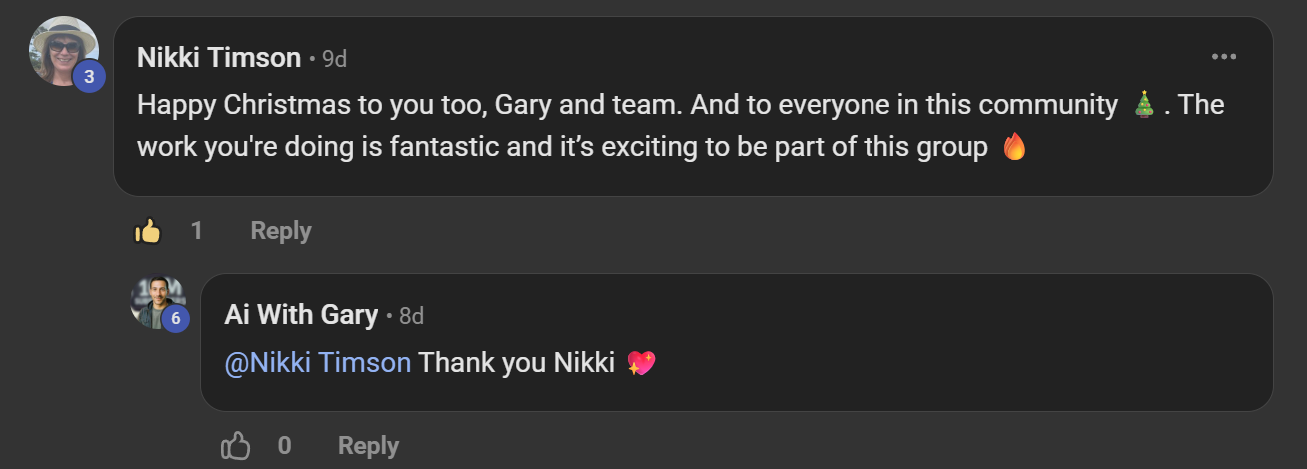Click the sparkling heart emoji in Gary's reply
The width and height of the screenshot is (1307, 469).
[641, 363]
